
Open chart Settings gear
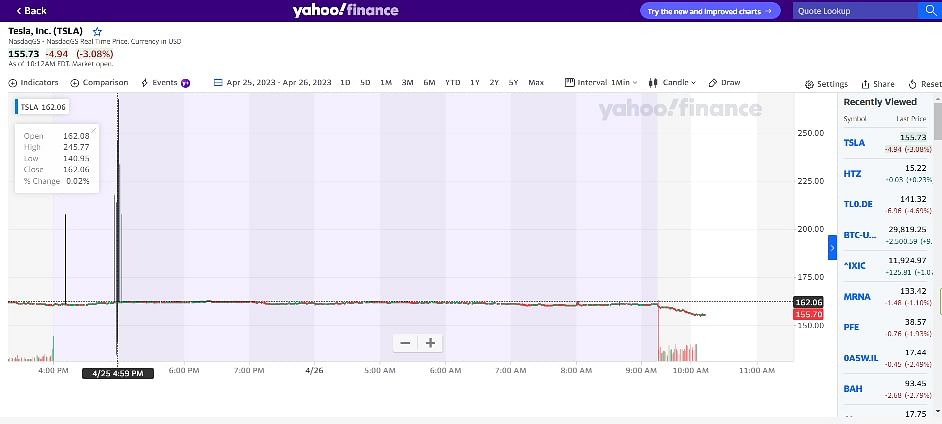(x=826, y=84)
